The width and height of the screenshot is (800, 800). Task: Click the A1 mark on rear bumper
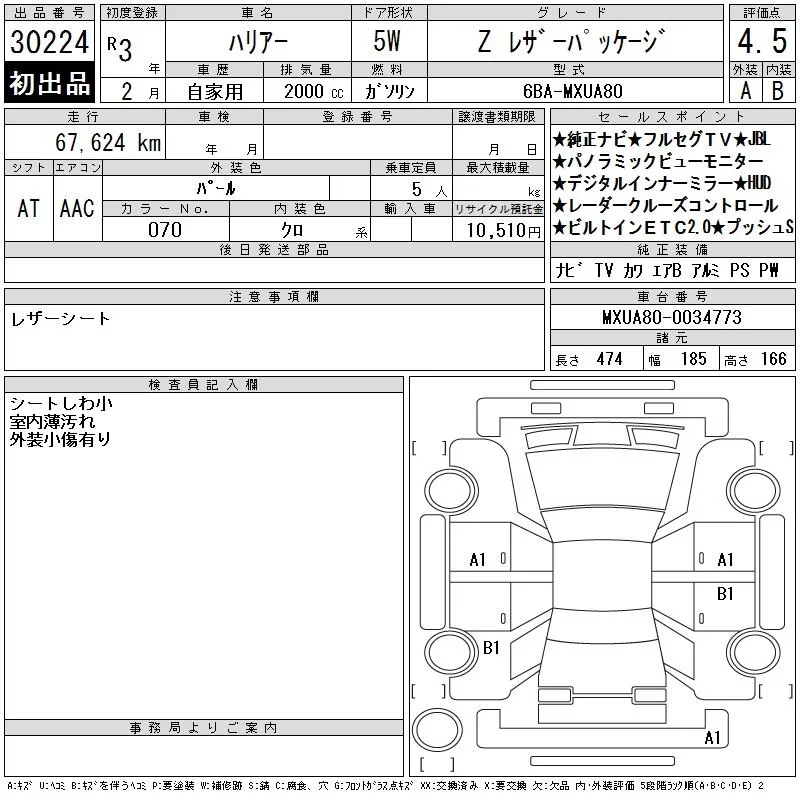712,737
